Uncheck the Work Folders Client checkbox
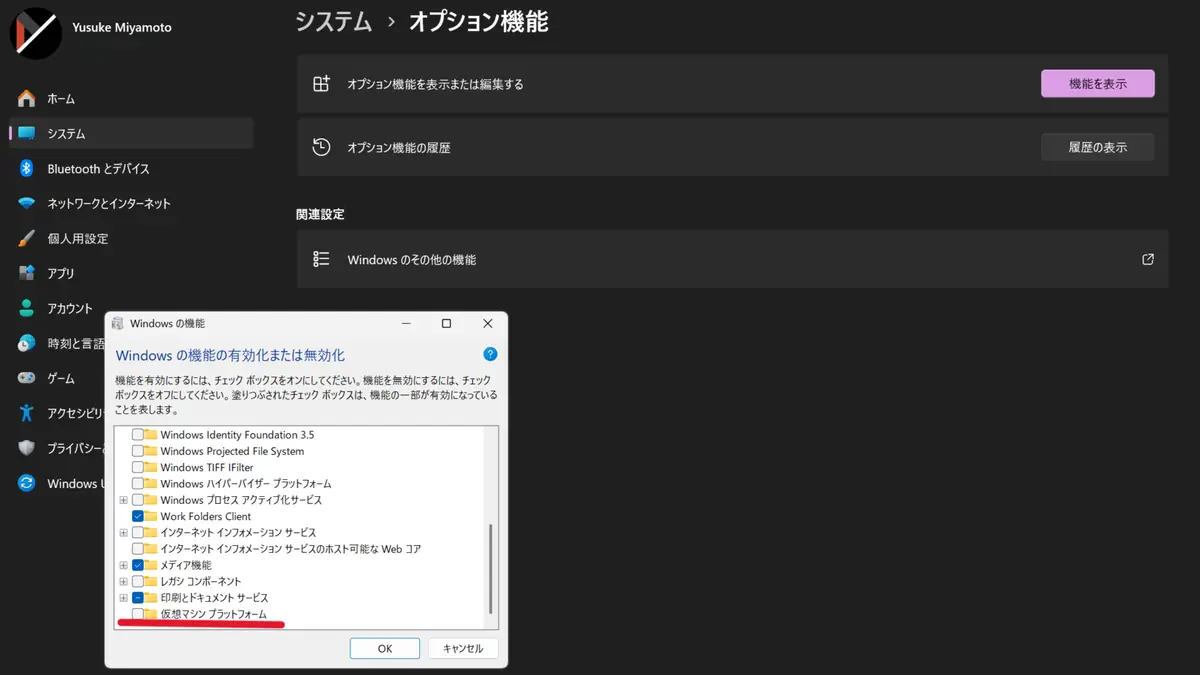1200x675 pixels. point(138,516)
